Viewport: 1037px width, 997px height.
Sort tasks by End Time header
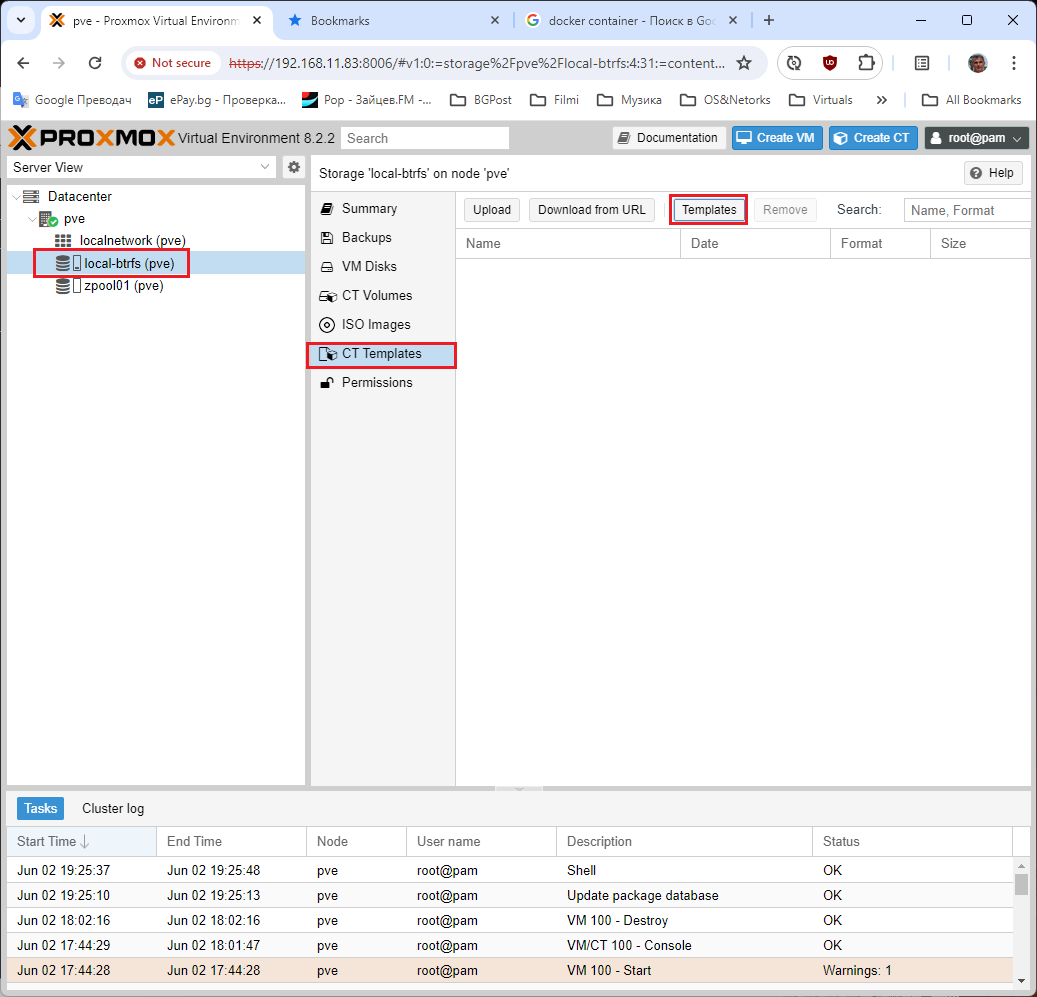coord(231,841)
